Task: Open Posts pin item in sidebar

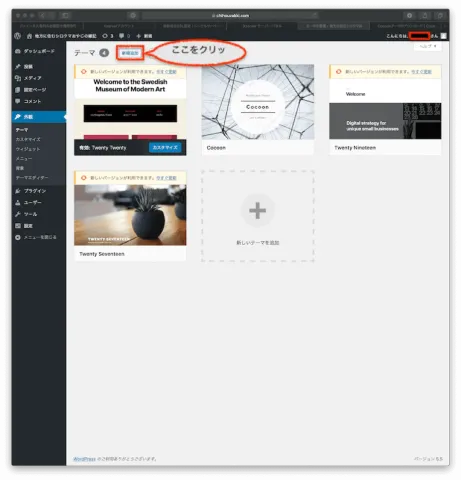Action: coord(39,67)
